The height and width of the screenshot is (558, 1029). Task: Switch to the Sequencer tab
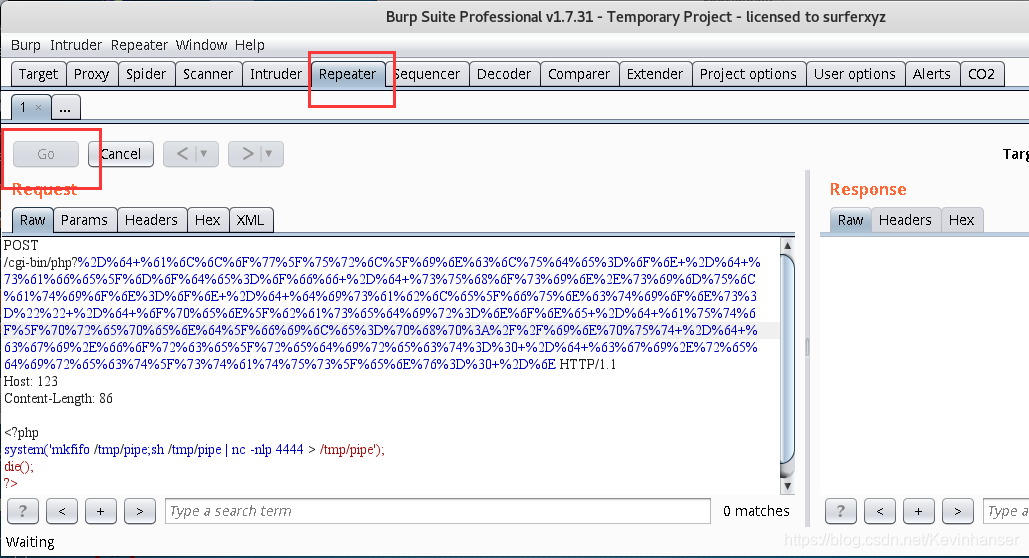427,74
